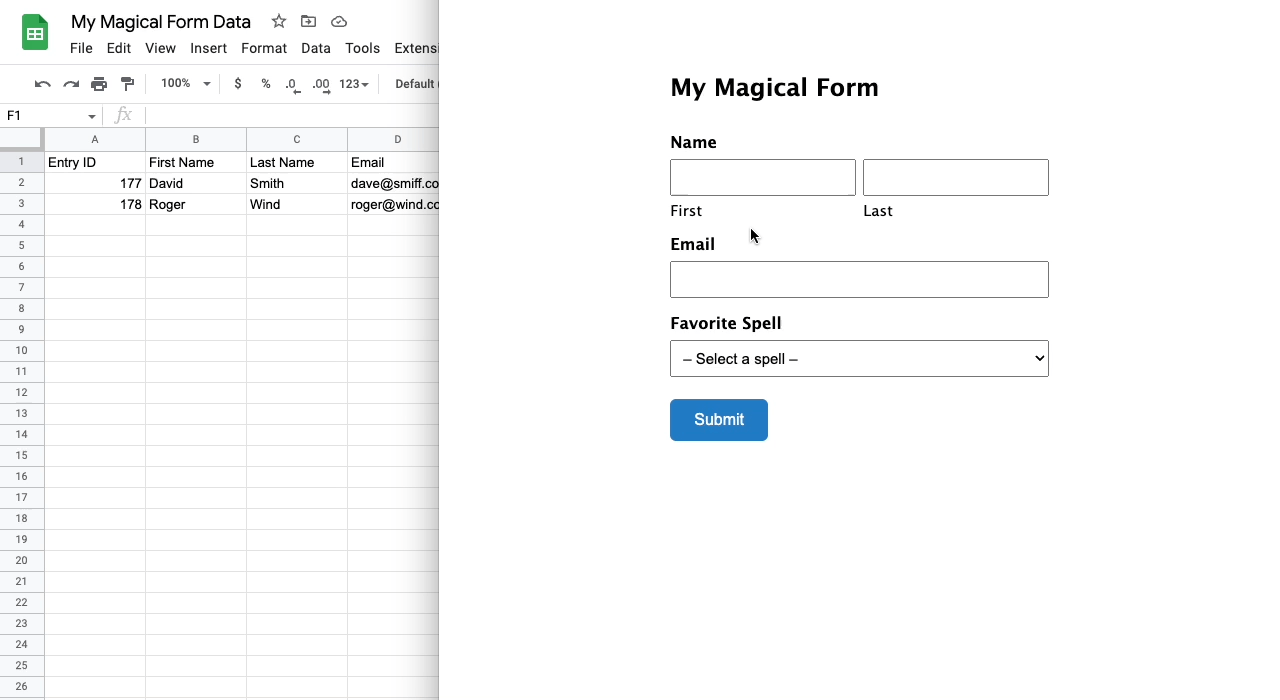Select row 10 header
This screenshot has height=700, width=1280.
coord(21,351)
